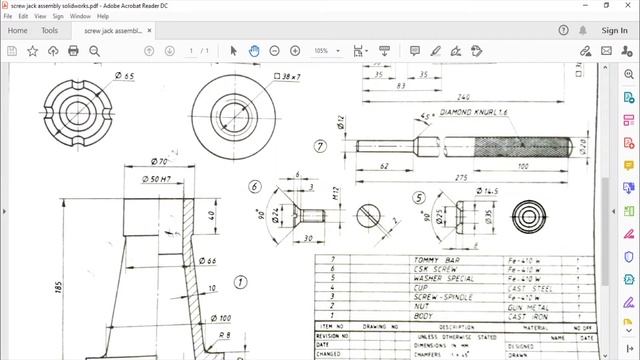Open the Combine Files sidebar tool

[629, 188]
